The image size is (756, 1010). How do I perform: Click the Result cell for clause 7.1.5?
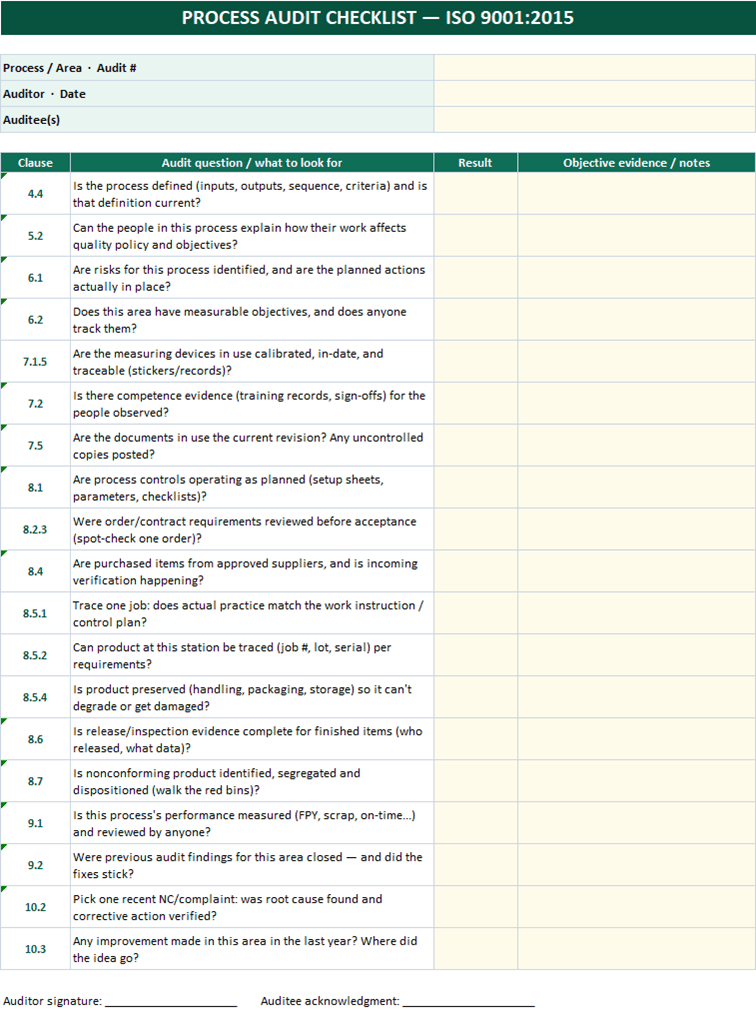pyautogui.click(x=475, y=361)
